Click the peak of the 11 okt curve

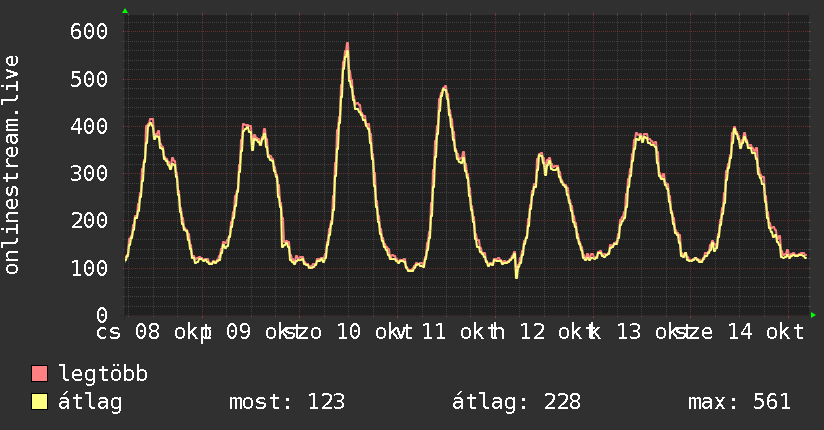coord(445,88)
